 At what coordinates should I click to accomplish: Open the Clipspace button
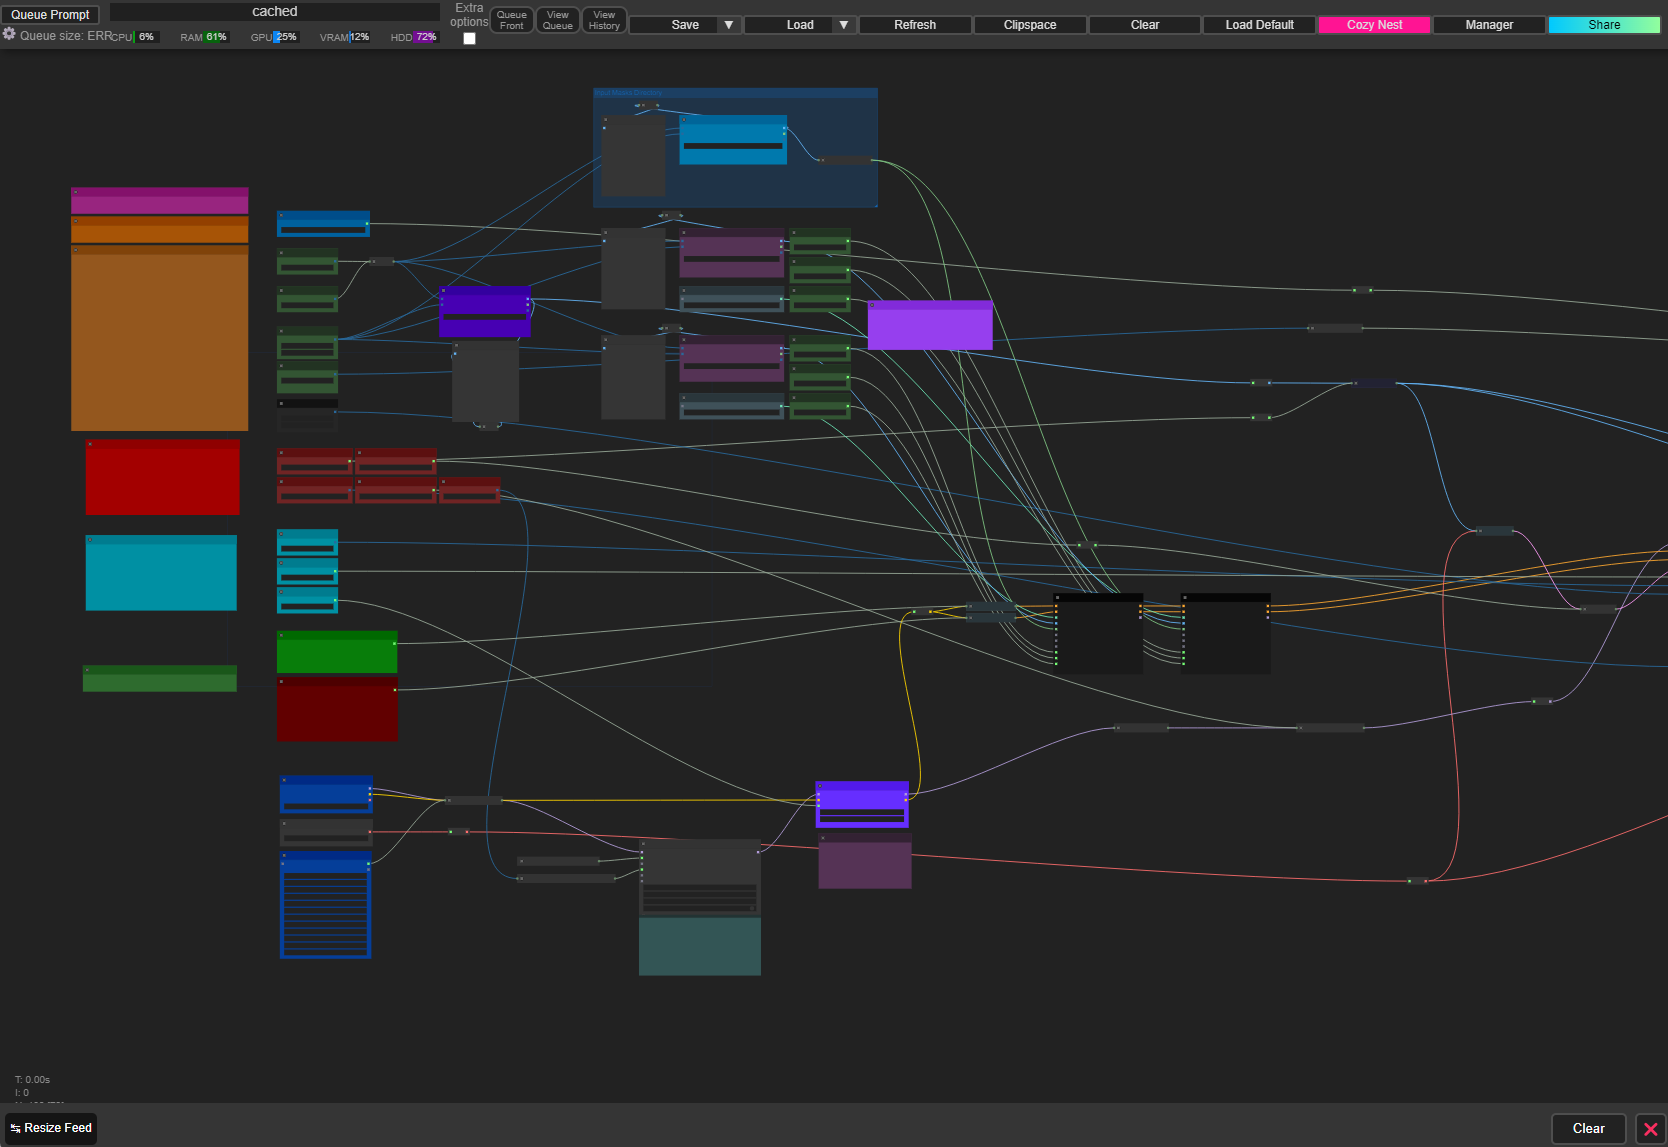coord(1030,25)
